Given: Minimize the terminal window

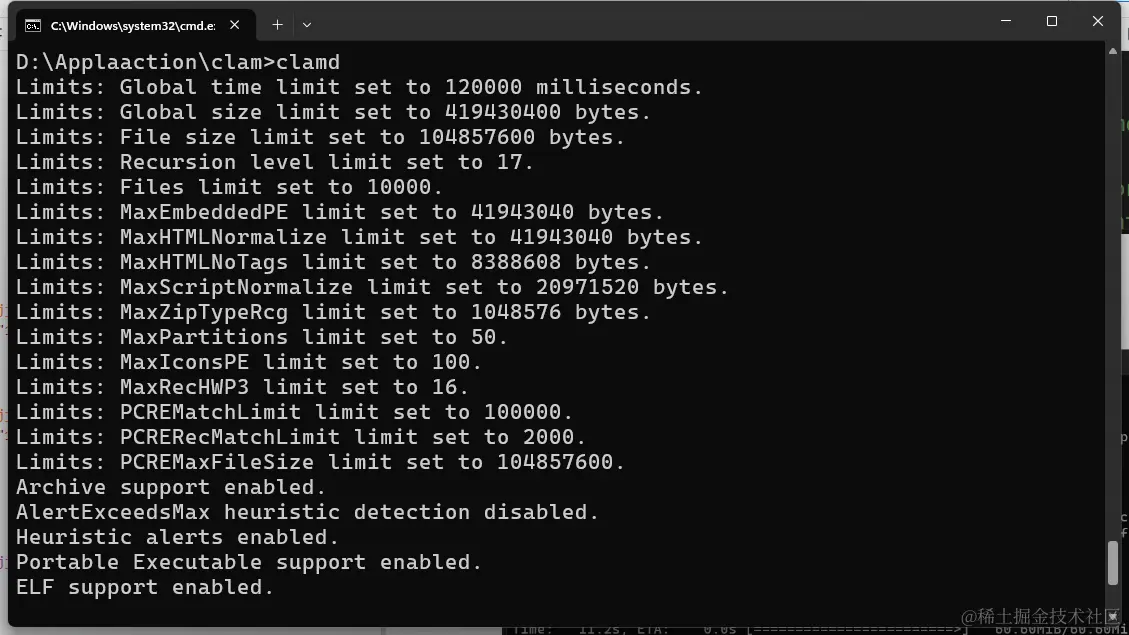Looking at the screenshot, I should [x=1006, y=22].
